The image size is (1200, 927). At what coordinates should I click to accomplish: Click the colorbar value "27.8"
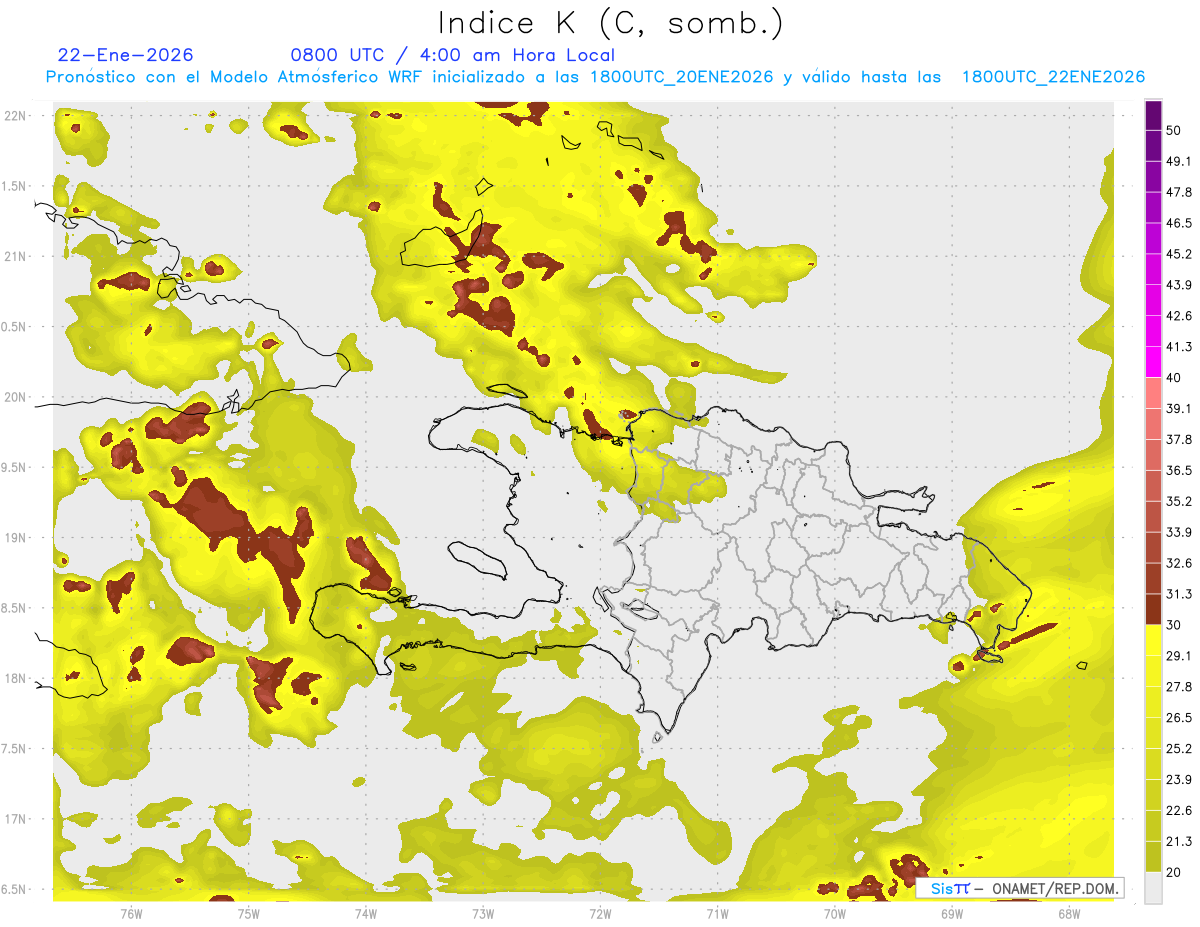(x=1180, y=687)
